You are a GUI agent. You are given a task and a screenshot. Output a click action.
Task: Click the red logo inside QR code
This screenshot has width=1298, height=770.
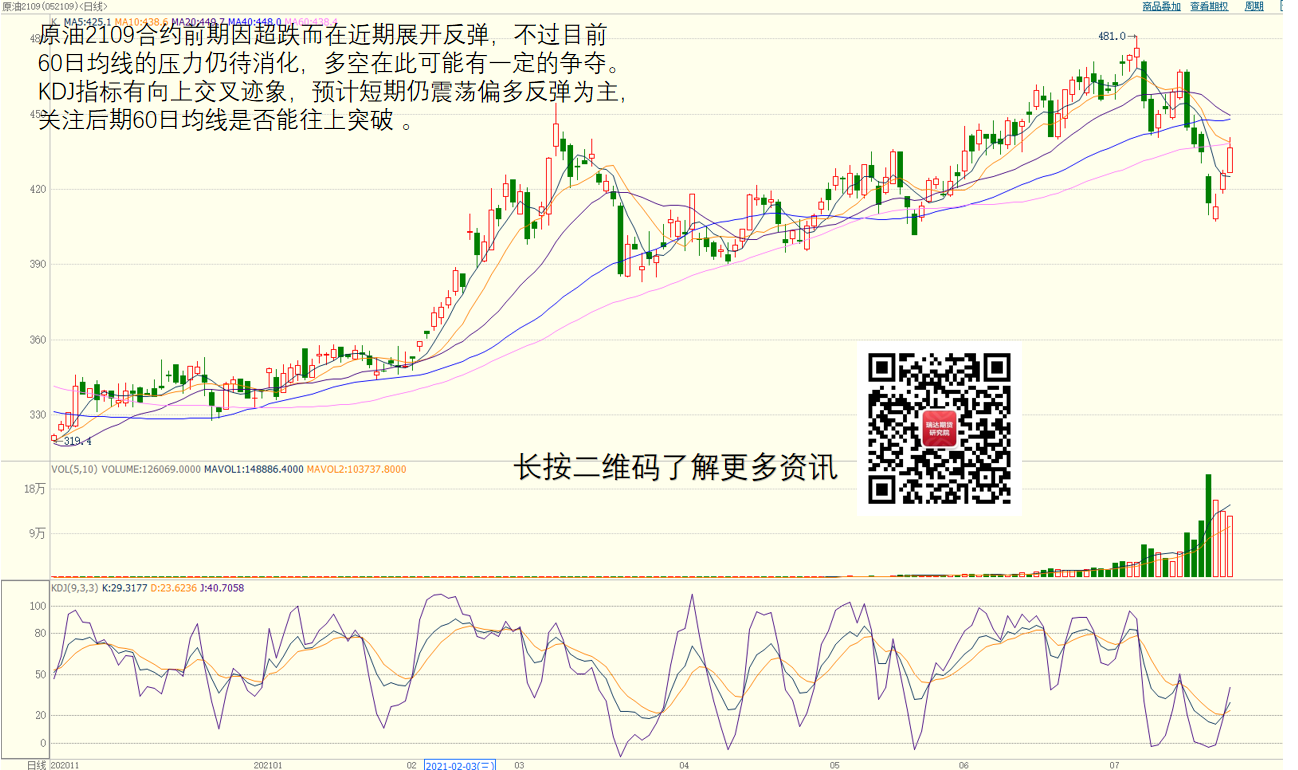939,428
